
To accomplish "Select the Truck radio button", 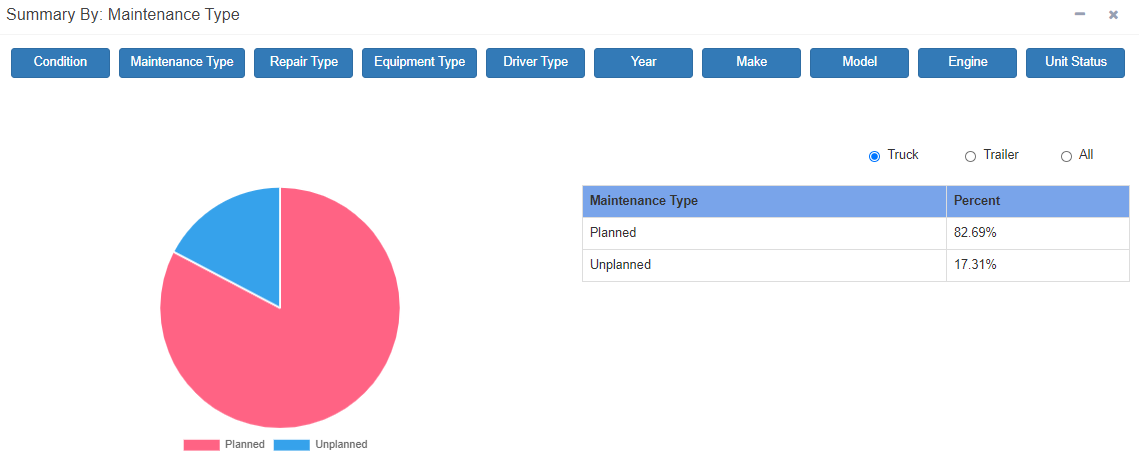I will click(875, 156).
